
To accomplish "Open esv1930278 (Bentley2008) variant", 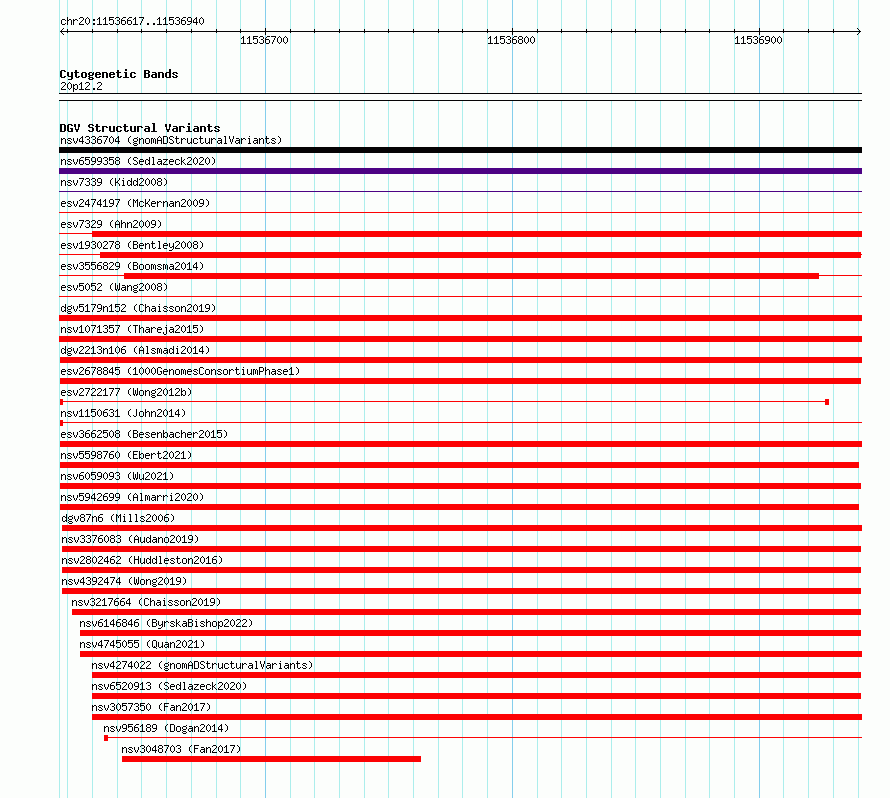I will pos(132,245).
